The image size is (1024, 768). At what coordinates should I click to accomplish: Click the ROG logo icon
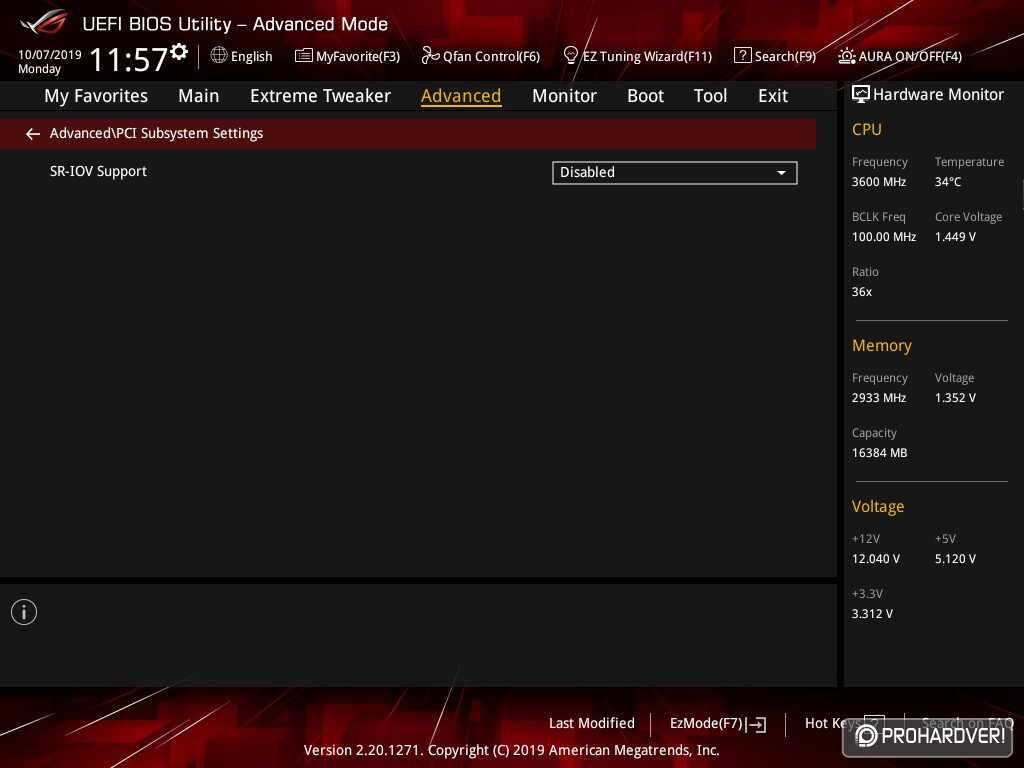pyautogui.click(x=43, y=22)
